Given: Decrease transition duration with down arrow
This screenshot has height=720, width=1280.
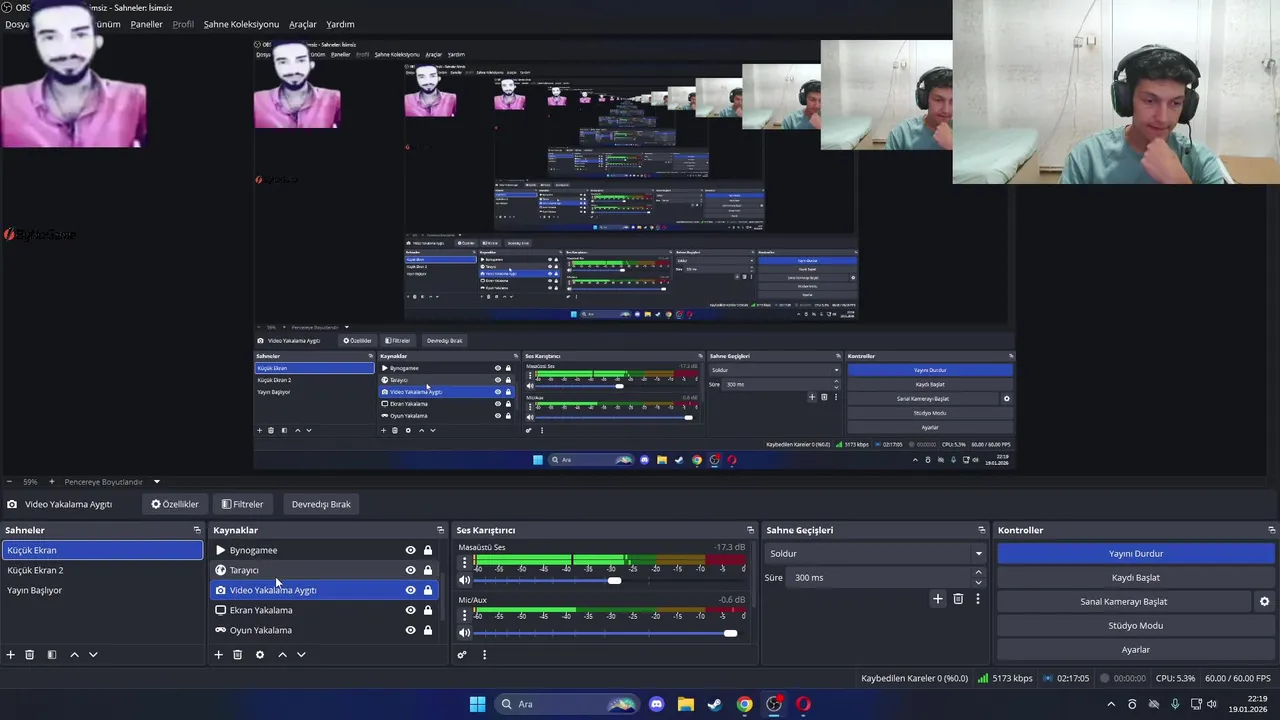Looking at the screenshot, I should 978,583.
